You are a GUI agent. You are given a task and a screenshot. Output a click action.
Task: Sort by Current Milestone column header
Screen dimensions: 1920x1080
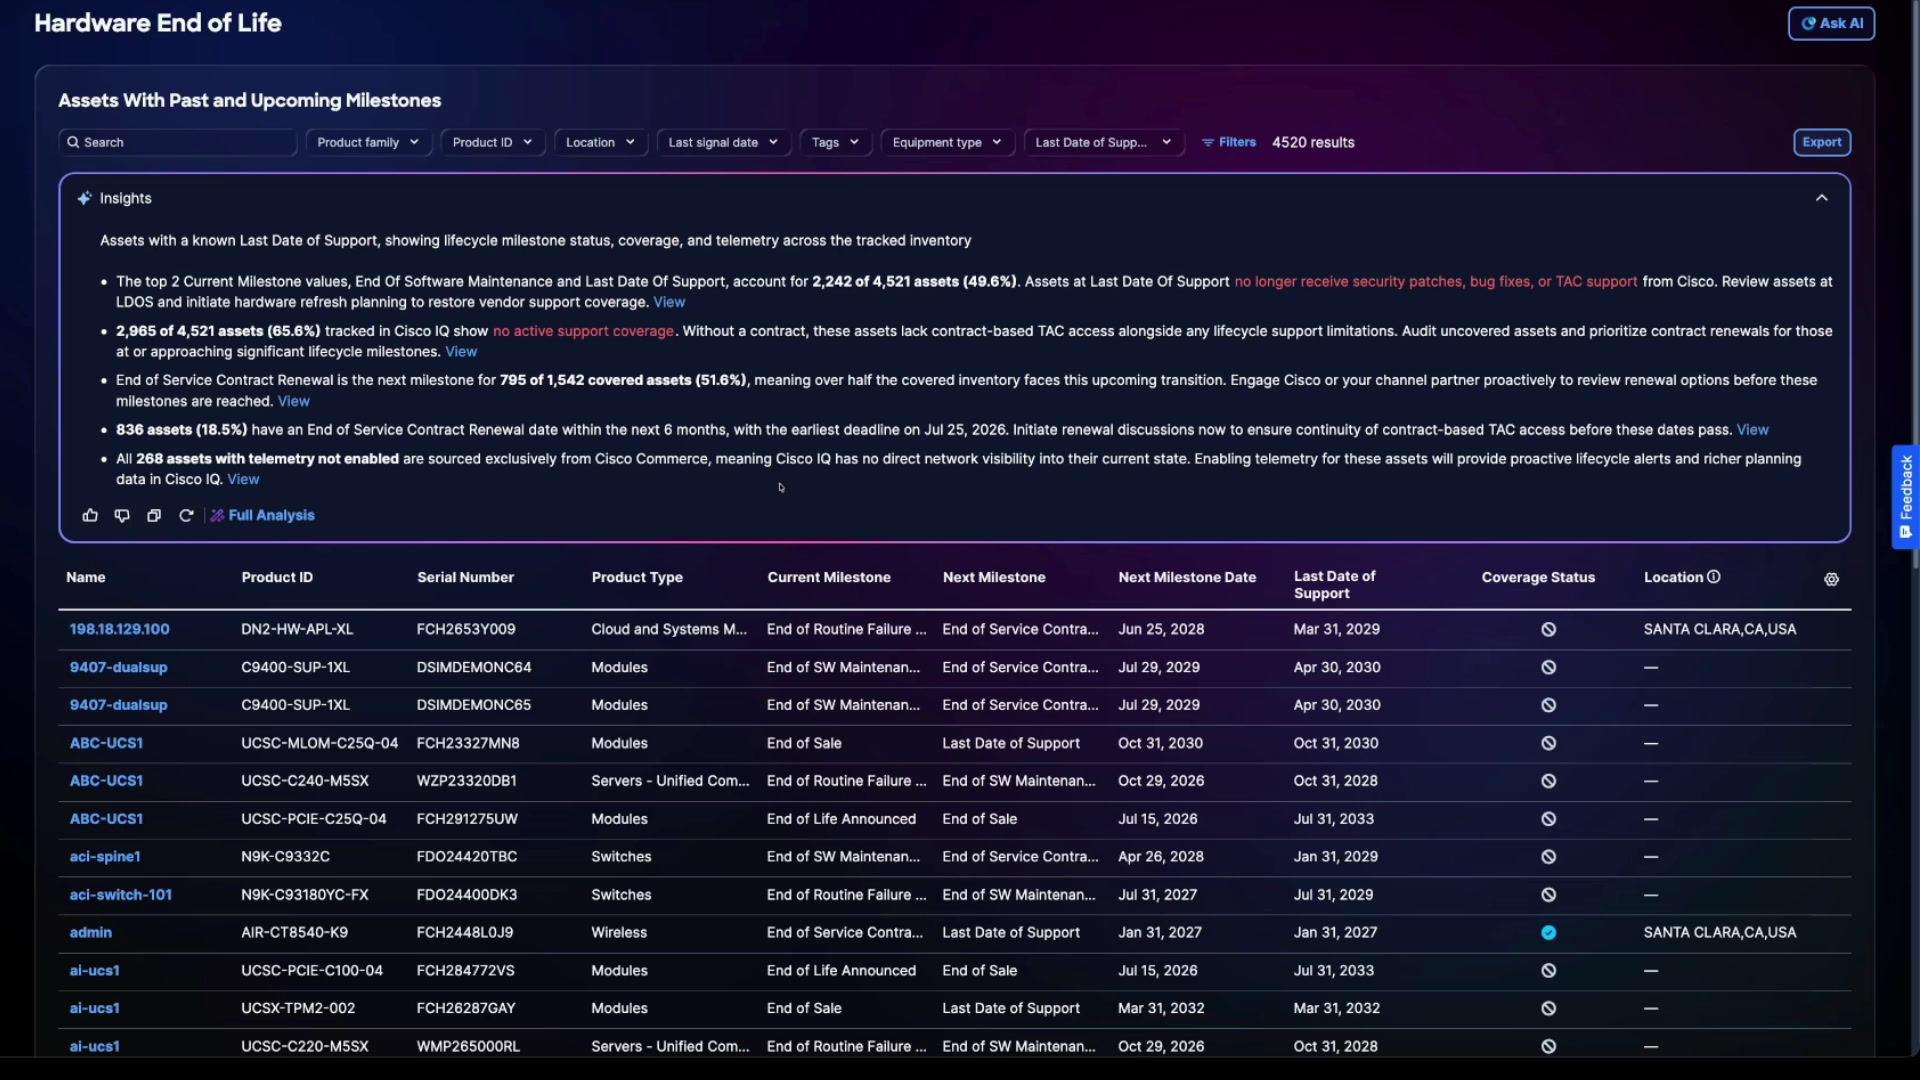[x=828, y=577]
